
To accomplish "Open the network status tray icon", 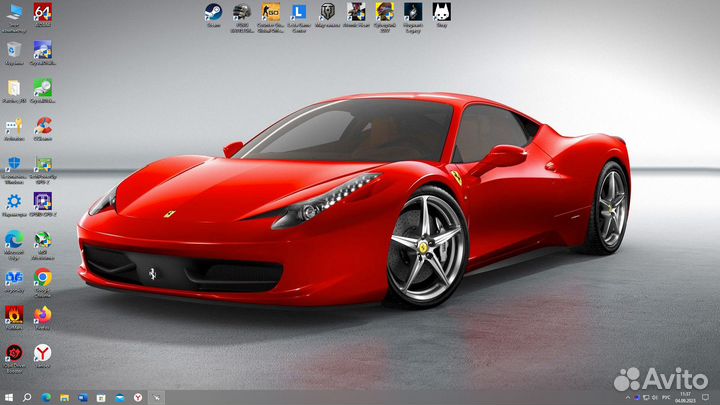I will (646, 398).
